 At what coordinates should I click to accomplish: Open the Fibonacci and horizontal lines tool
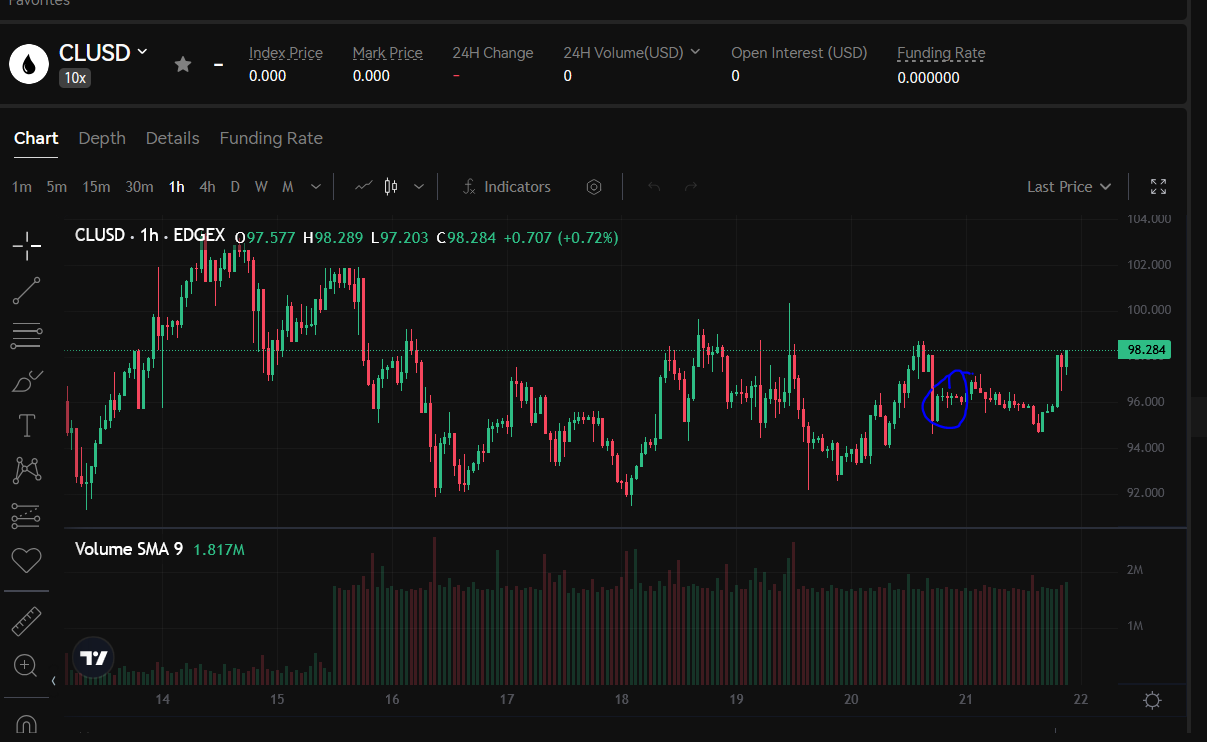coord(26,336)
